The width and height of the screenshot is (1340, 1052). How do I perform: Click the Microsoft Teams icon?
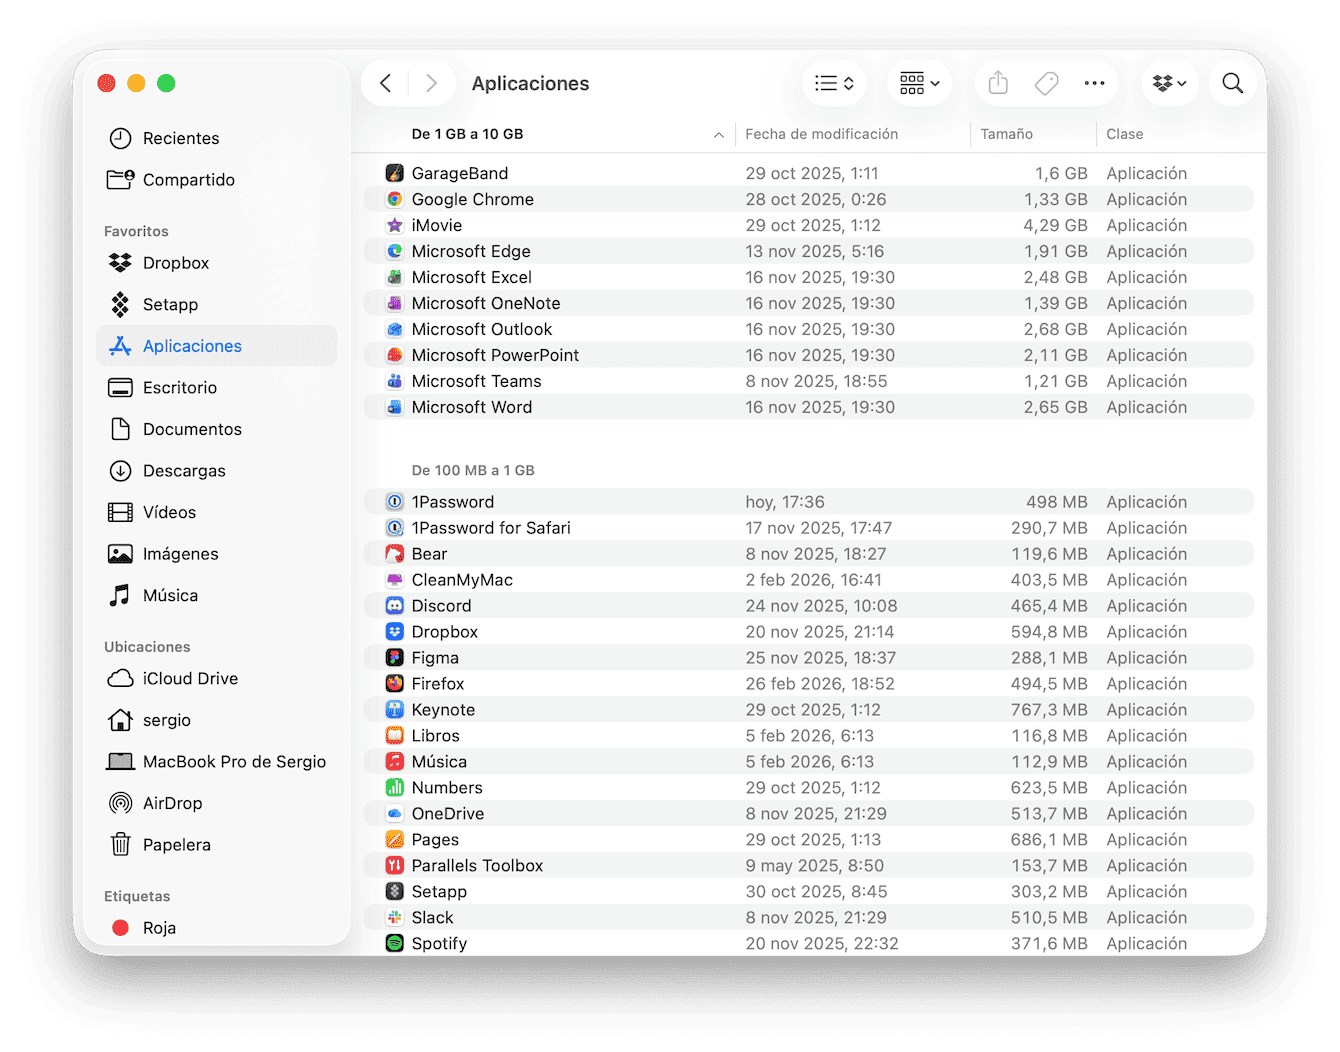click(x=395, y=381)
